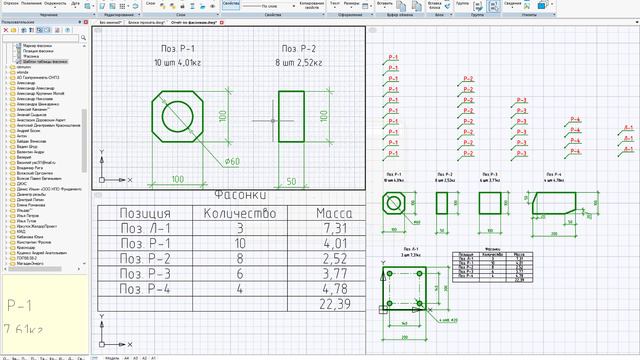Expand the Черчение panel arrow
This screenshot has width=640, height=360.
pos(94,15)
